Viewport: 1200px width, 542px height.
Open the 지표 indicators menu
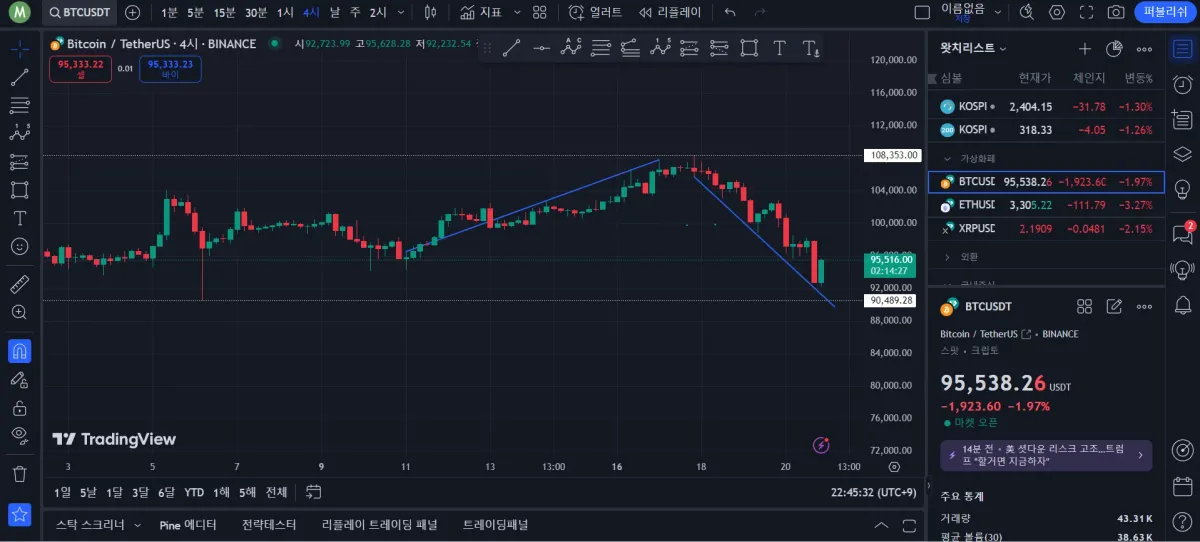pos(481,12)
